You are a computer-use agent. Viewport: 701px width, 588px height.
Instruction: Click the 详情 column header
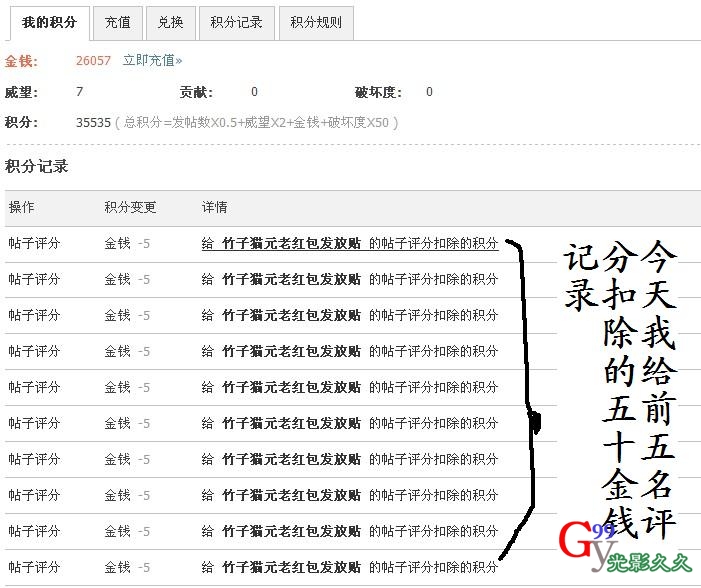coord(214,208)
